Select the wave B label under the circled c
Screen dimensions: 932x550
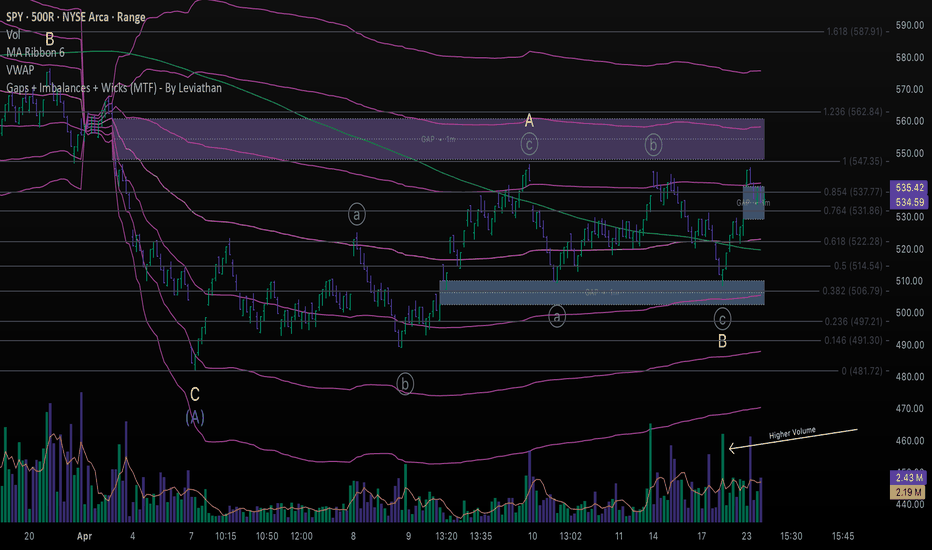coord(722,341)
